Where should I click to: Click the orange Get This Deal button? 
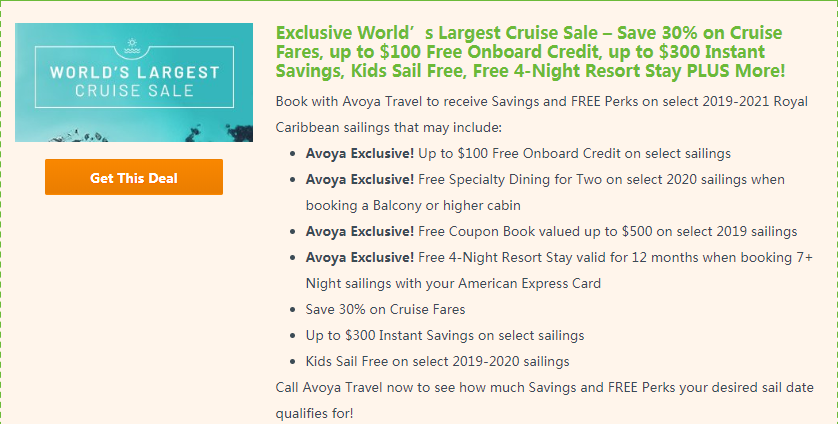[134, 177]
